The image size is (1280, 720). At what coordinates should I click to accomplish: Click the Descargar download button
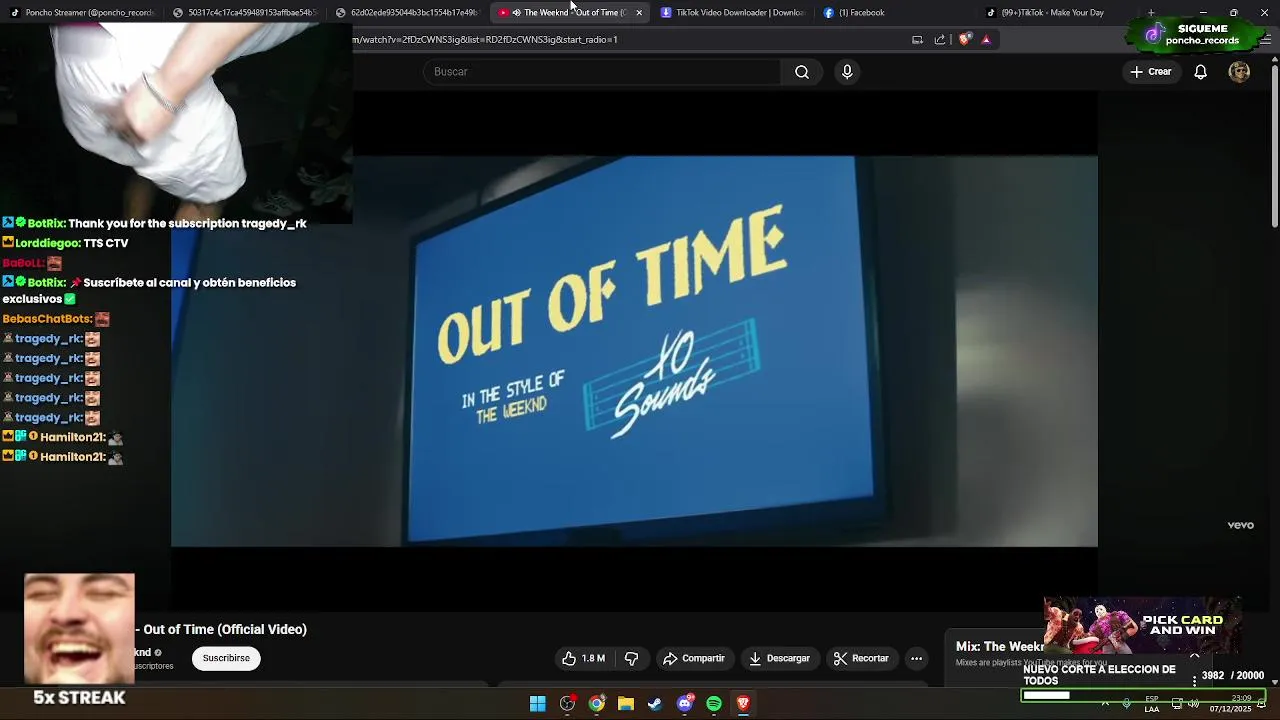click(x=779, y=658)
